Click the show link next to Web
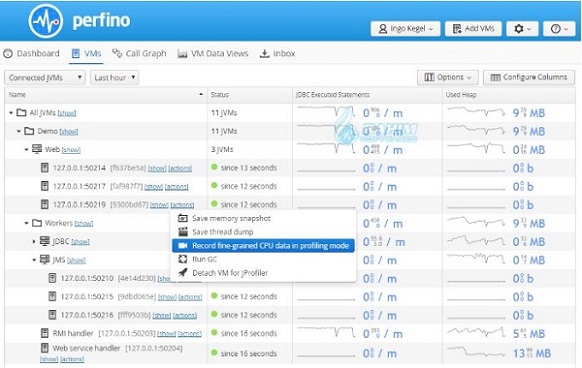Screen dimensions: 582x368 pyautogui.click(x=71, y=150)
